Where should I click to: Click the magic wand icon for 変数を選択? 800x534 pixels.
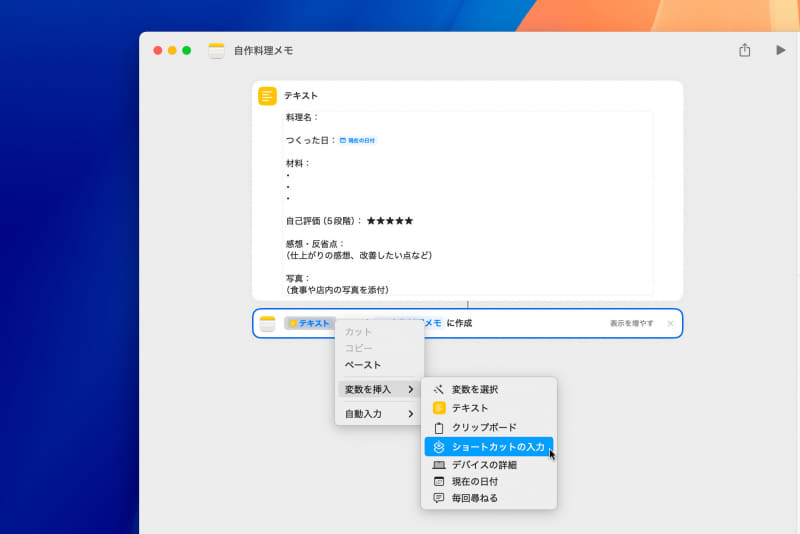438,389
